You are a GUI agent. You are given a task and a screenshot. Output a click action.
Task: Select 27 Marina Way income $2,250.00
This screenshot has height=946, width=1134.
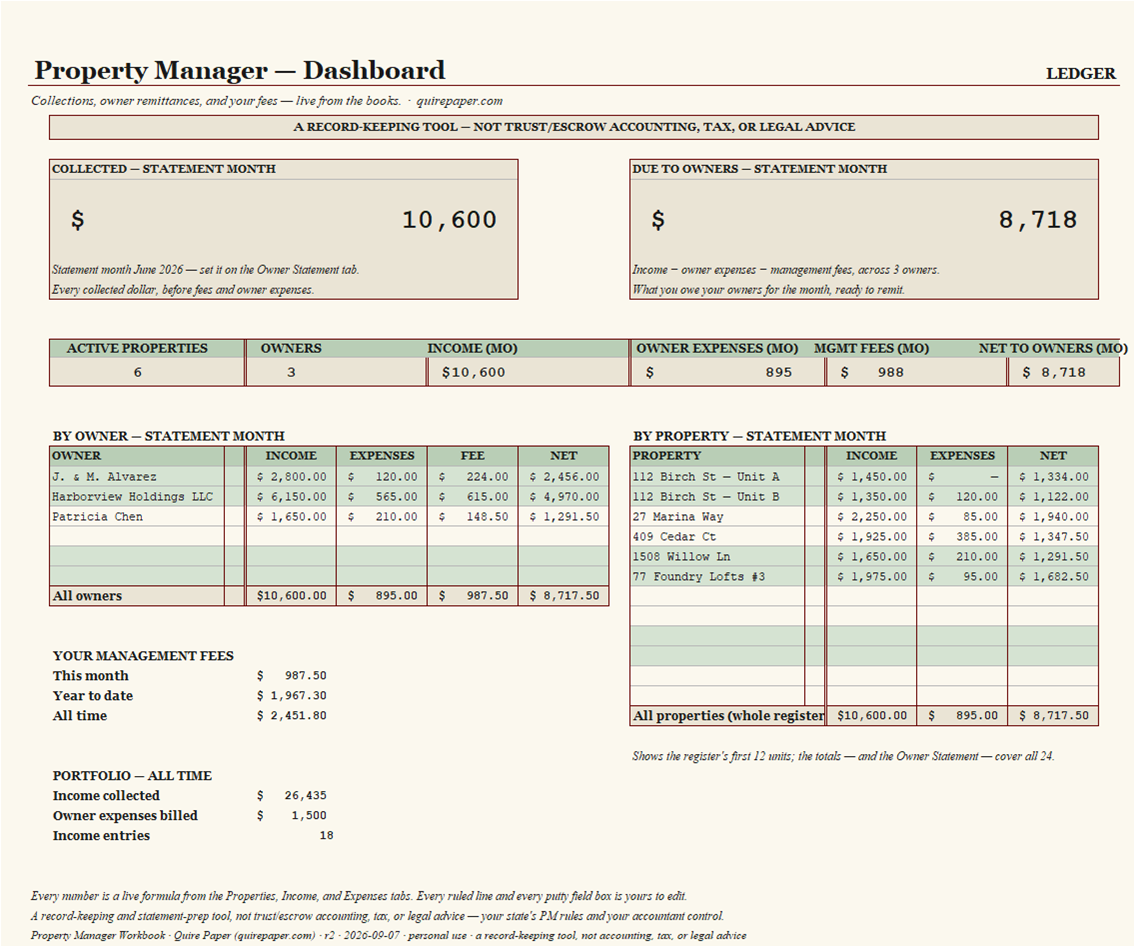871,516
